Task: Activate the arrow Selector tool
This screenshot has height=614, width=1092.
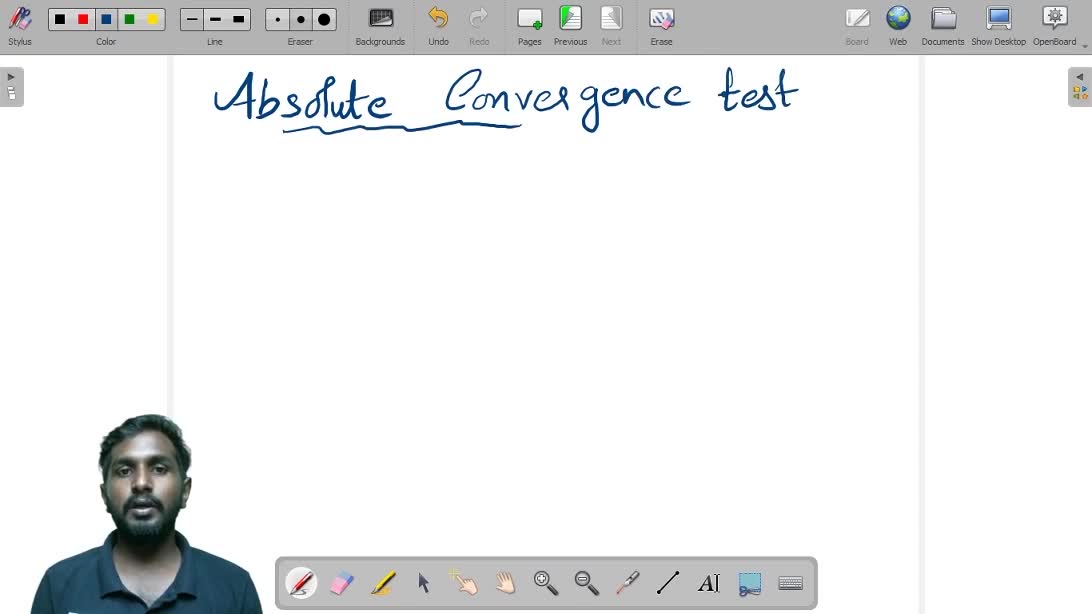Action: click(423, 583)
